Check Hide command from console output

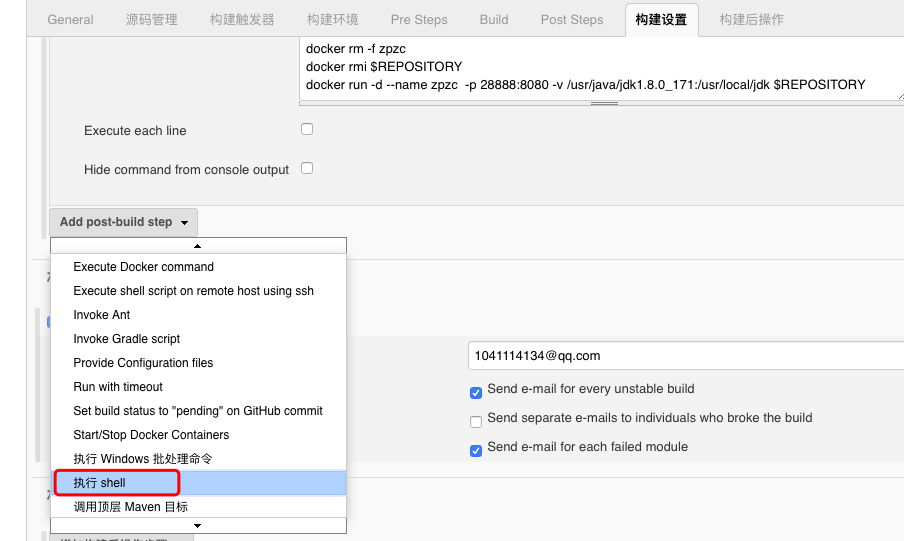tap(307, 168)
